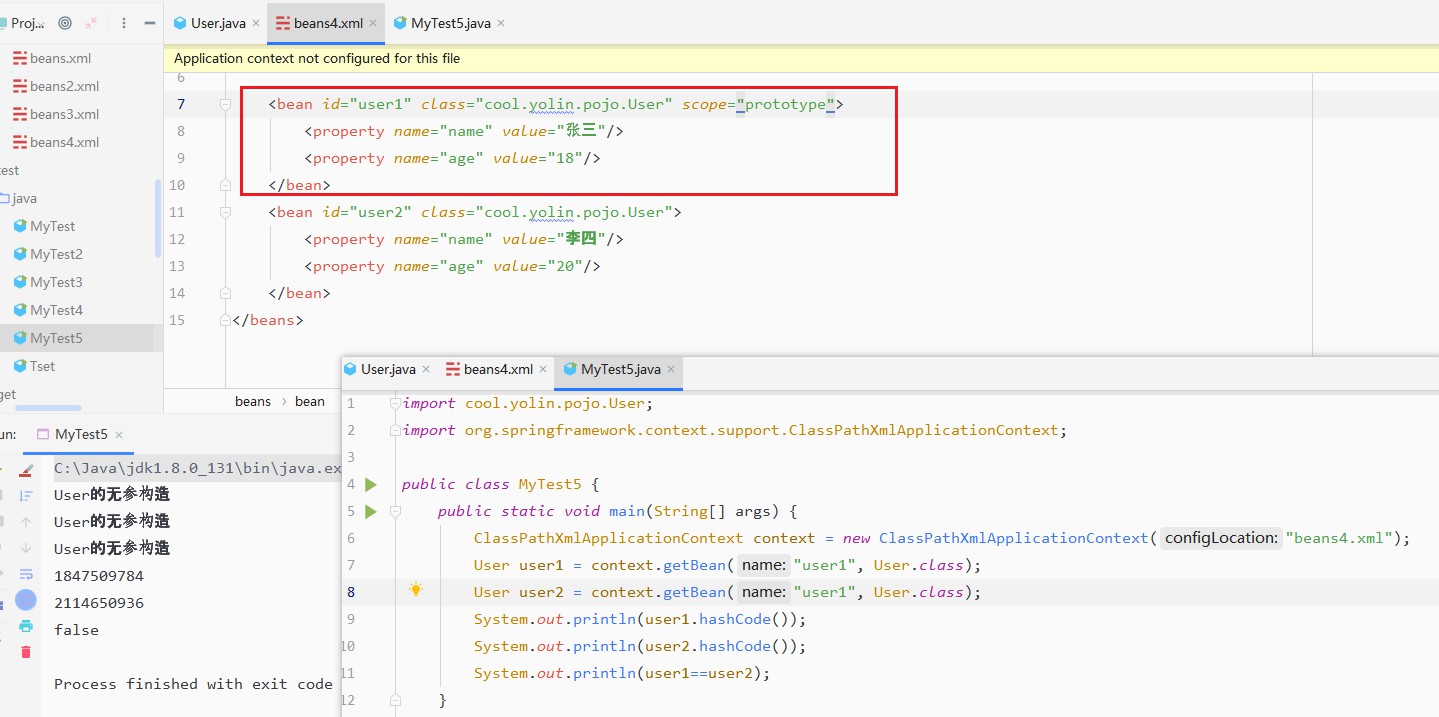The image size is (1439, 717).
Task: Close the MyTest5.java tab in lower editor
Action: point(671,369)
